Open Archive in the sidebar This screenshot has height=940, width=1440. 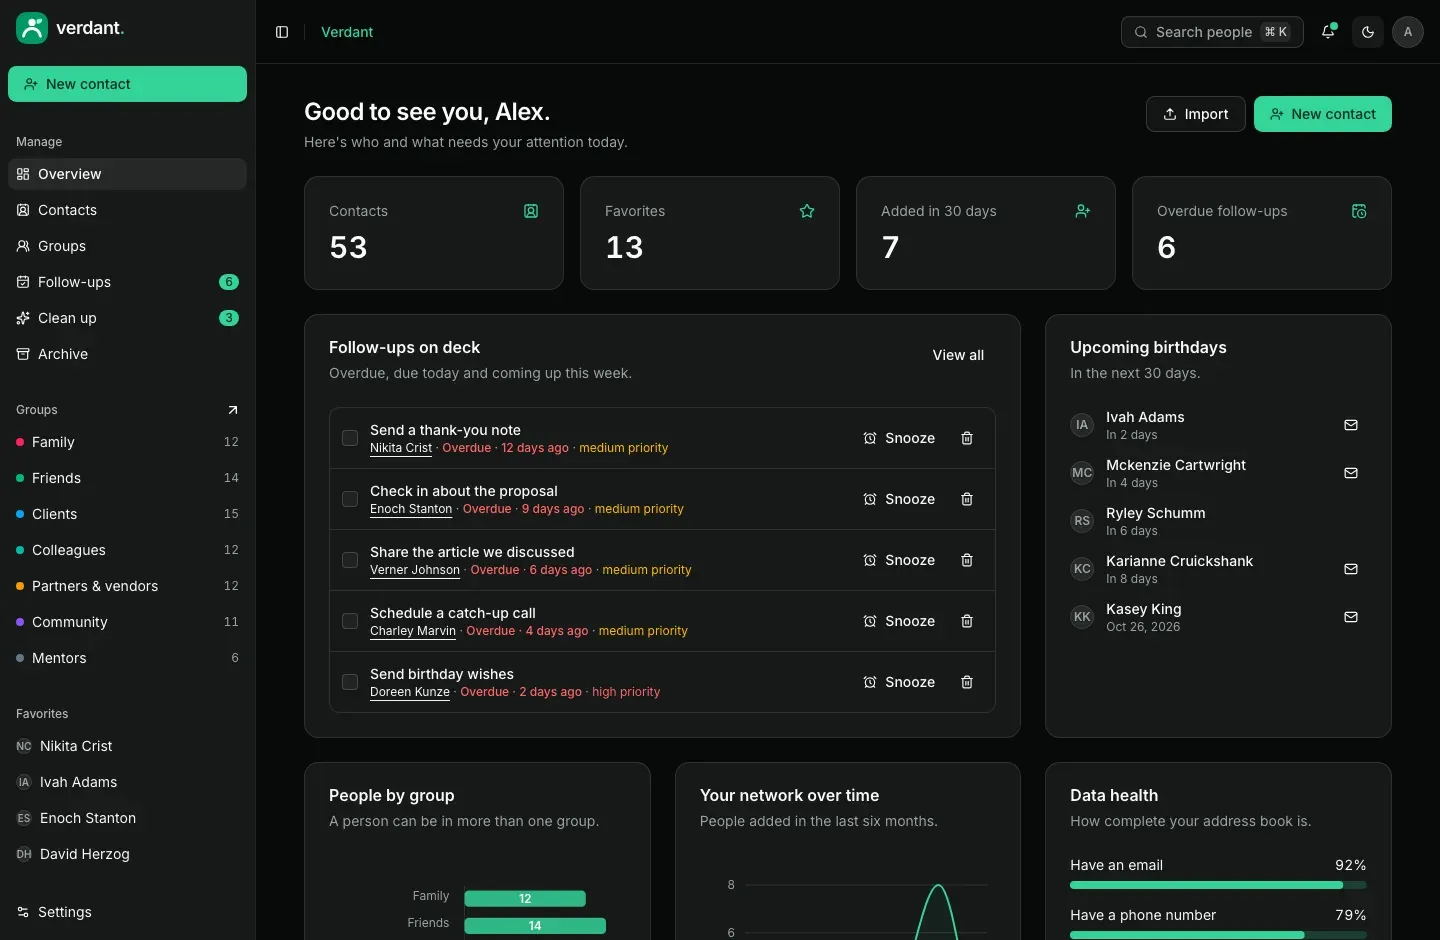(x=127, y=354)
